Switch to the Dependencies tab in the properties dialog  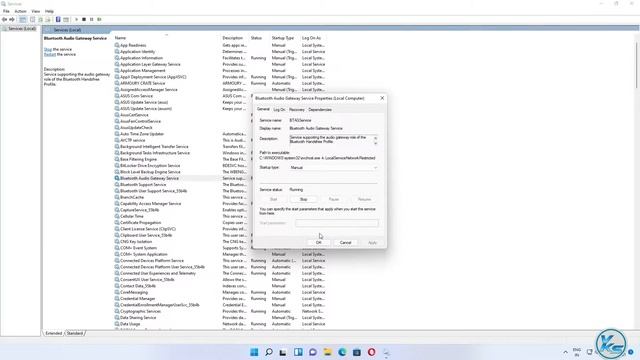[x=320, y=110]
